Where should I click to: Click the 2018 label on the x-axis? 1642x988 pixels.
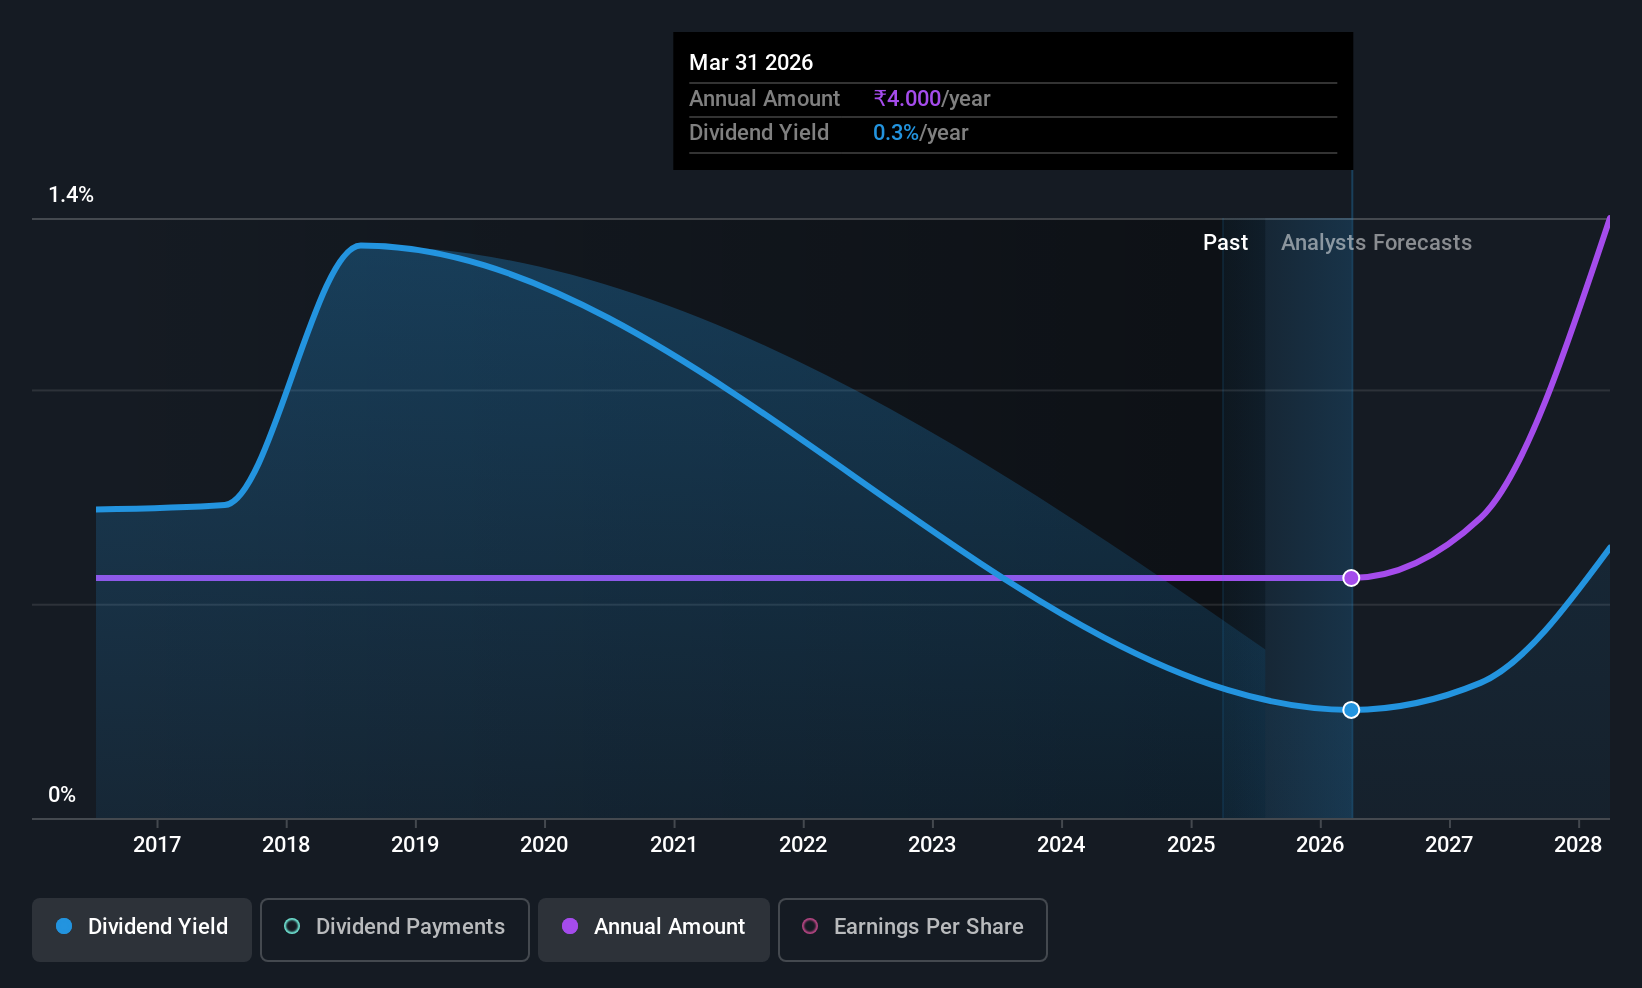[286, 845]
